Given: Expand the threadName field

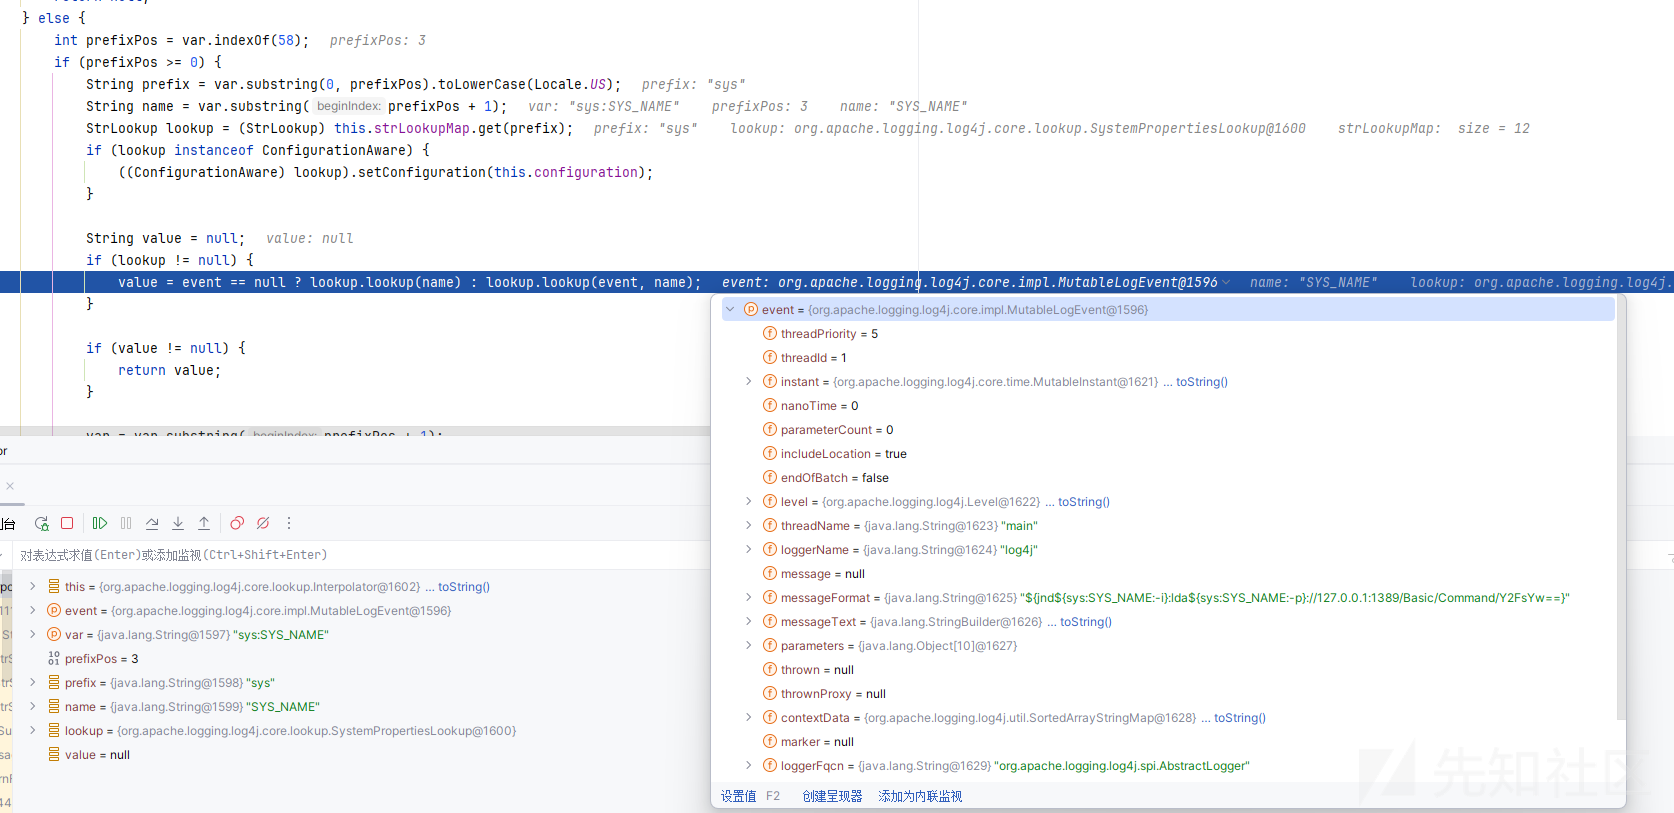Looking at the screenshot, I should 748,525.
